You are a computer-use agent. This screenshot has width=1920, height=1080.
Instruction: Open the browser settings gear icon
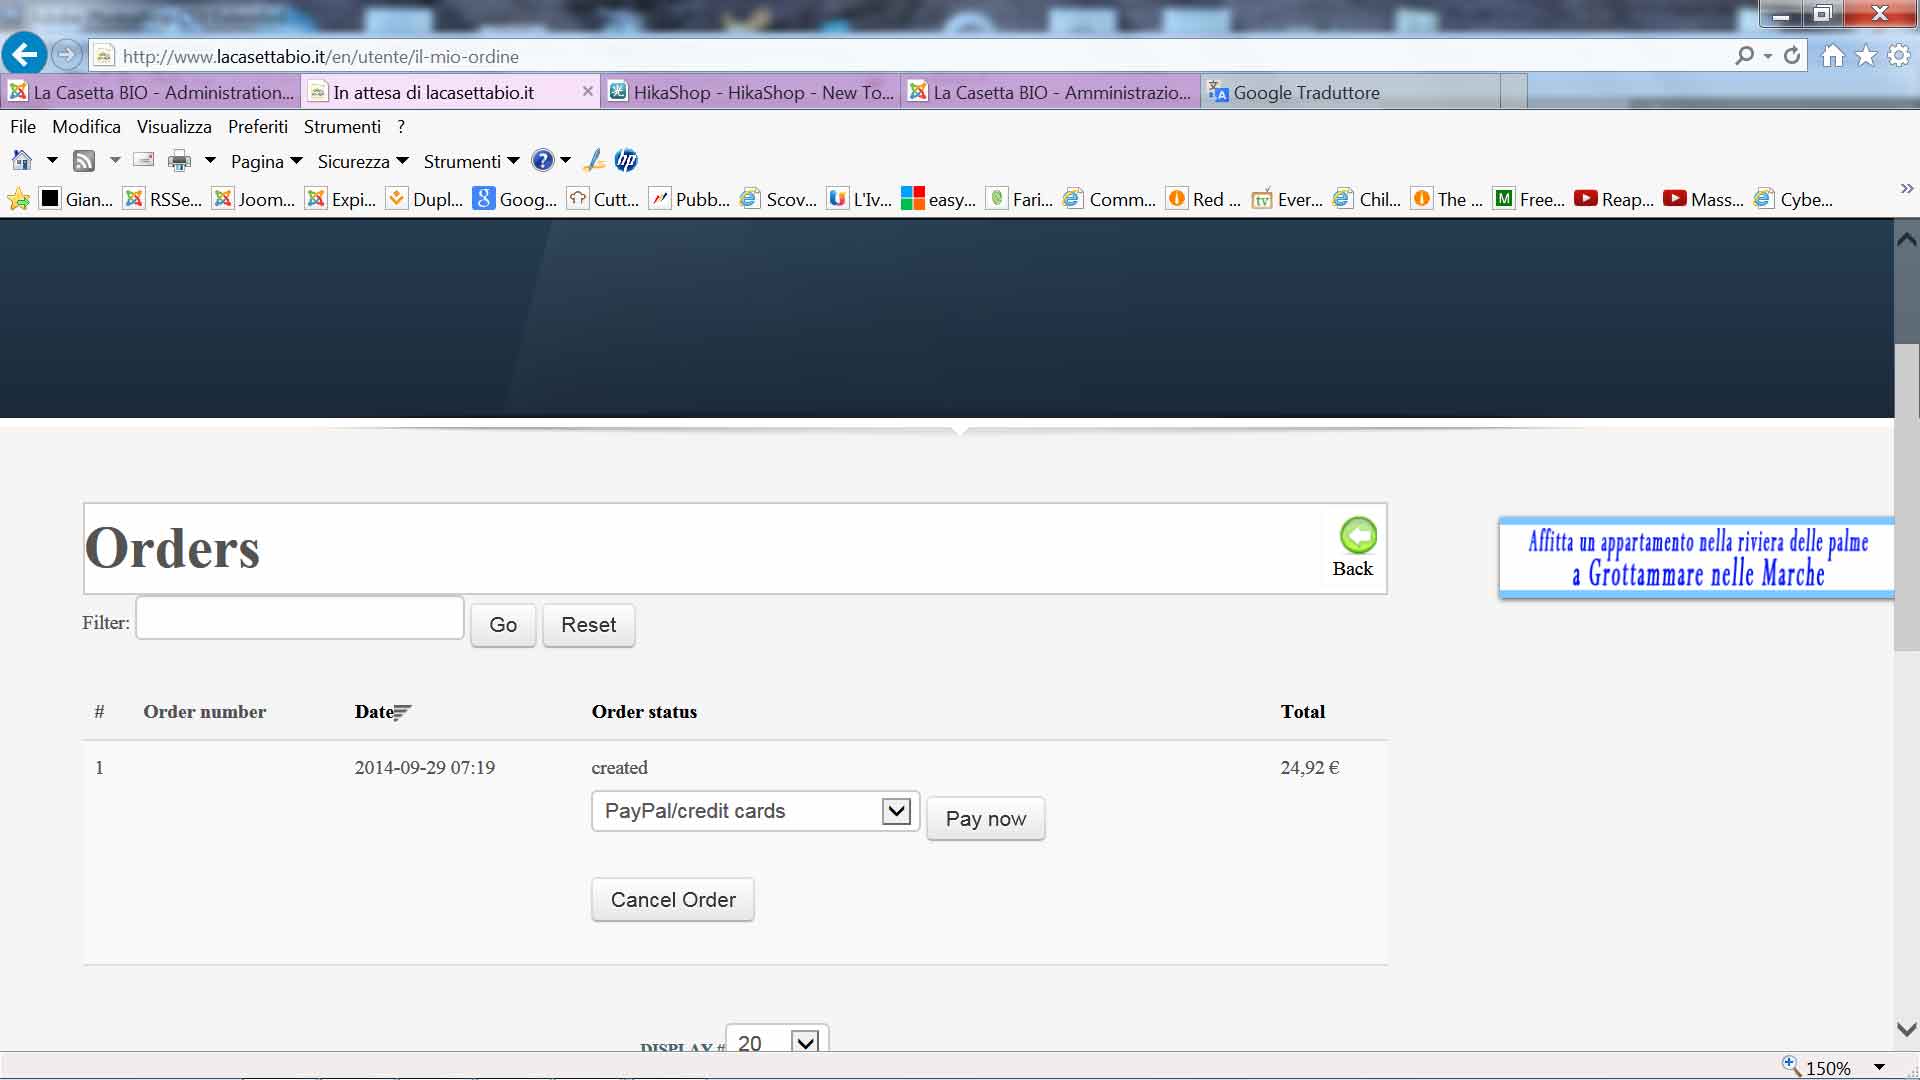[1898, 56]
